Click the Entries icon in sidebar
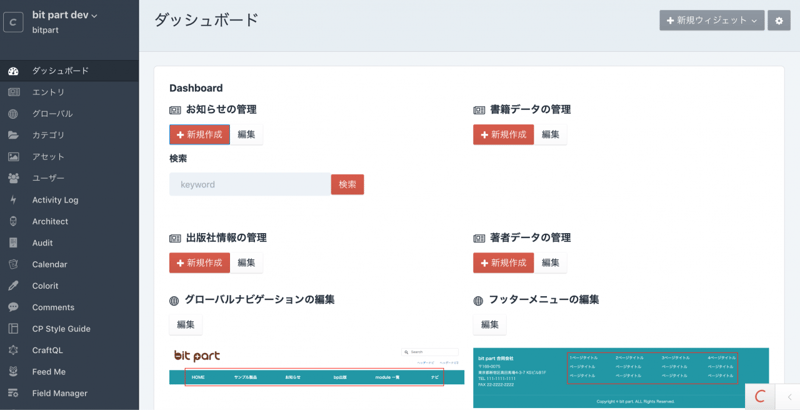 click(13, 92)
